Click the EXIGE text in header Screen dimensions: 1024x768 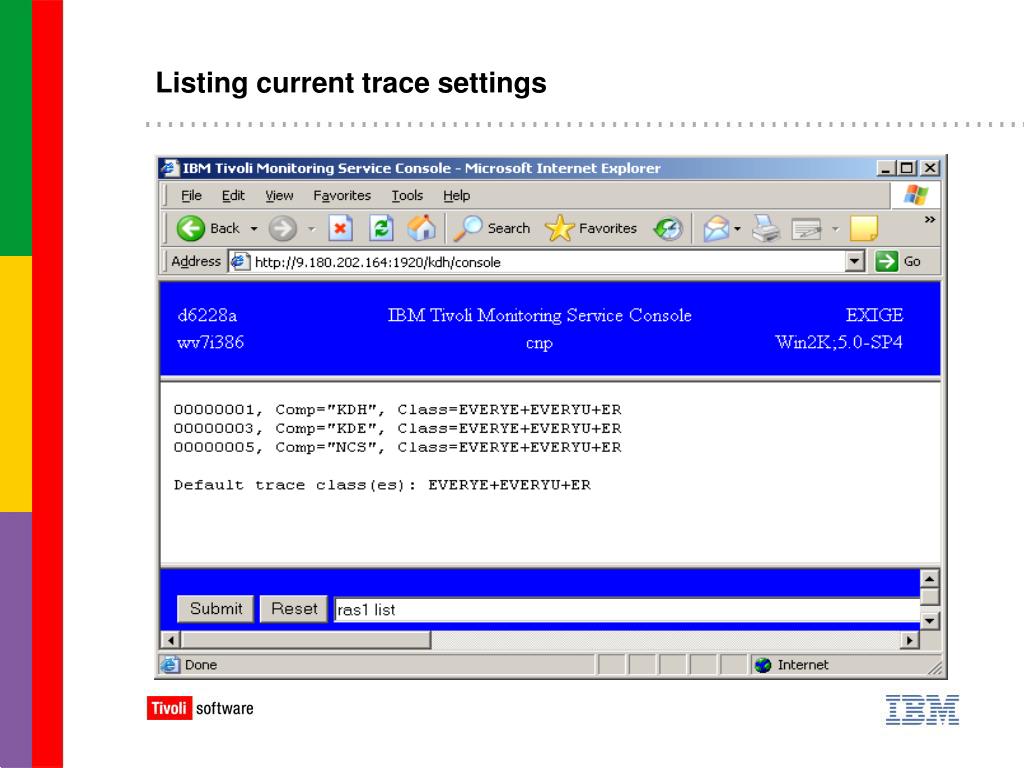coord(874,315)
